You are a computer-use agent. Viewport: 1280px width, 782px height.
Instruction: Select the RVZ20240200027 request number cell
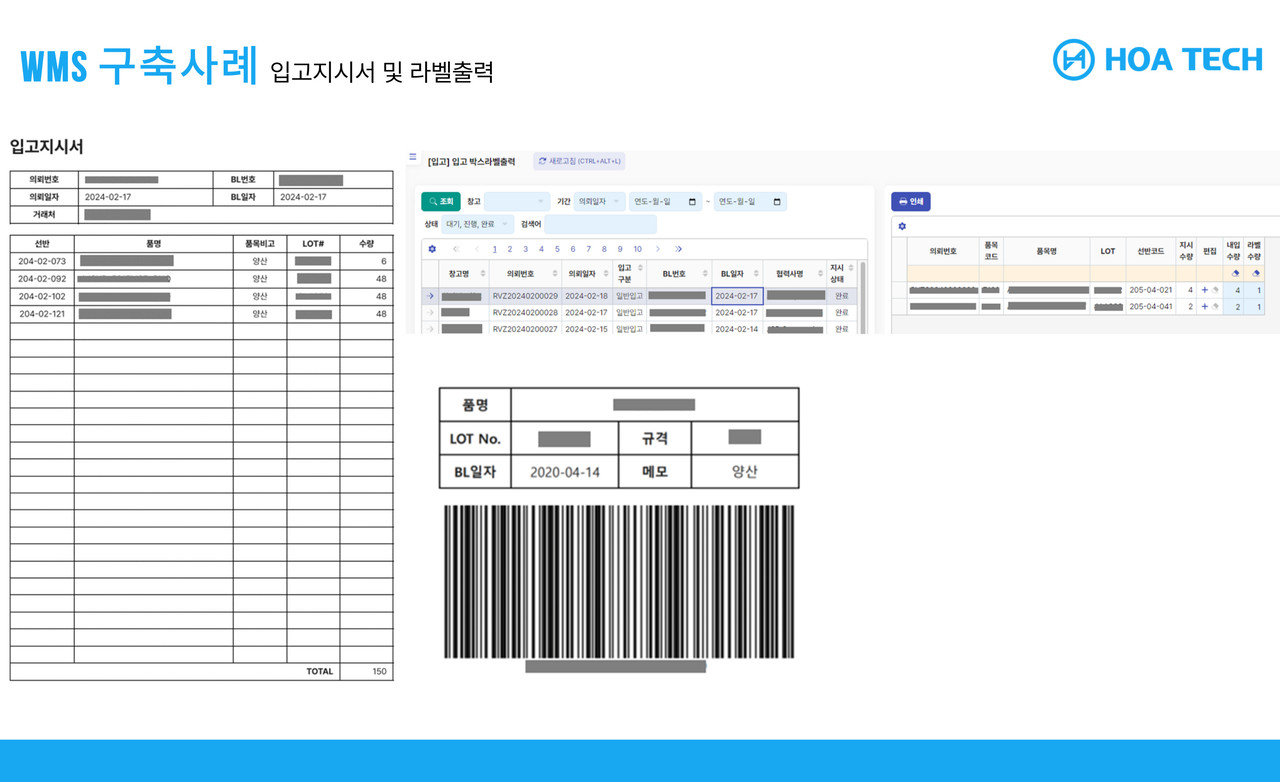click(x=525, y=328)
